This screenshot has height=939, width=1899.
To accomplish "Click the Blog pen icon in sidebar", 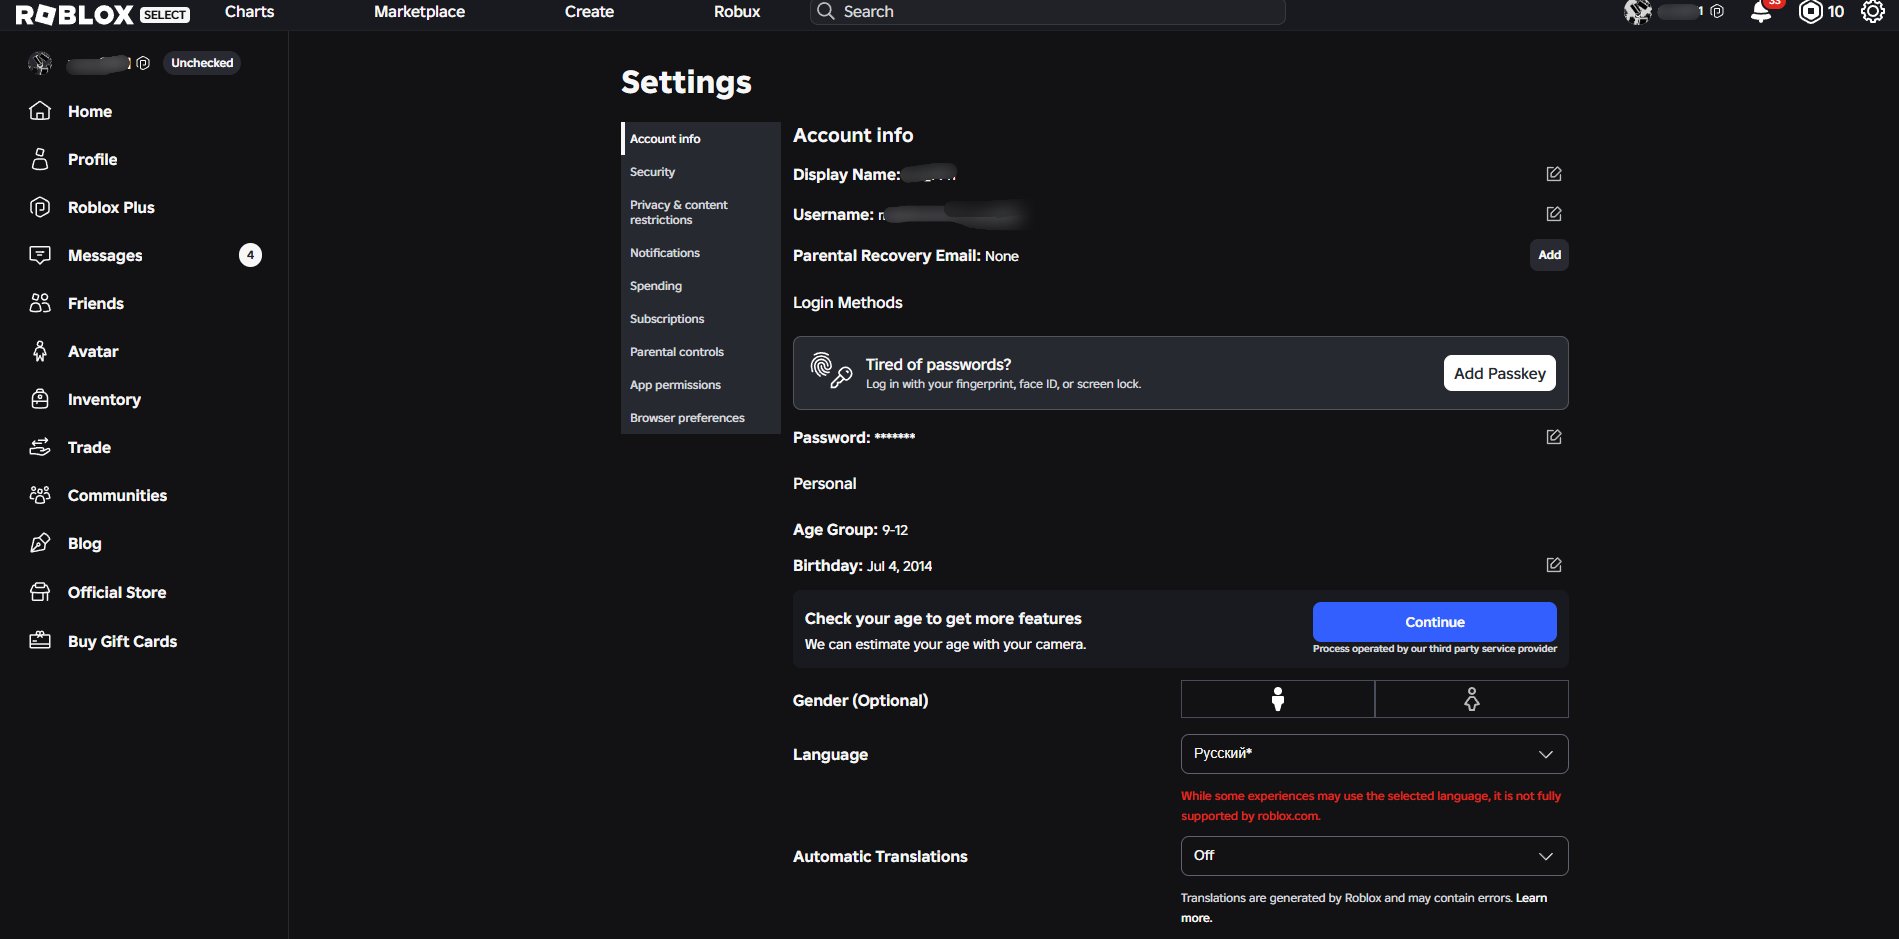I will [40, 543].
